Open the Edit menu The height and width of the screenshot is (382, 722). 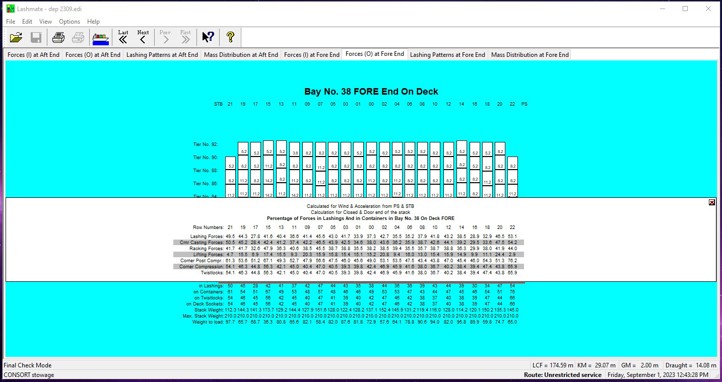(27, 22)
